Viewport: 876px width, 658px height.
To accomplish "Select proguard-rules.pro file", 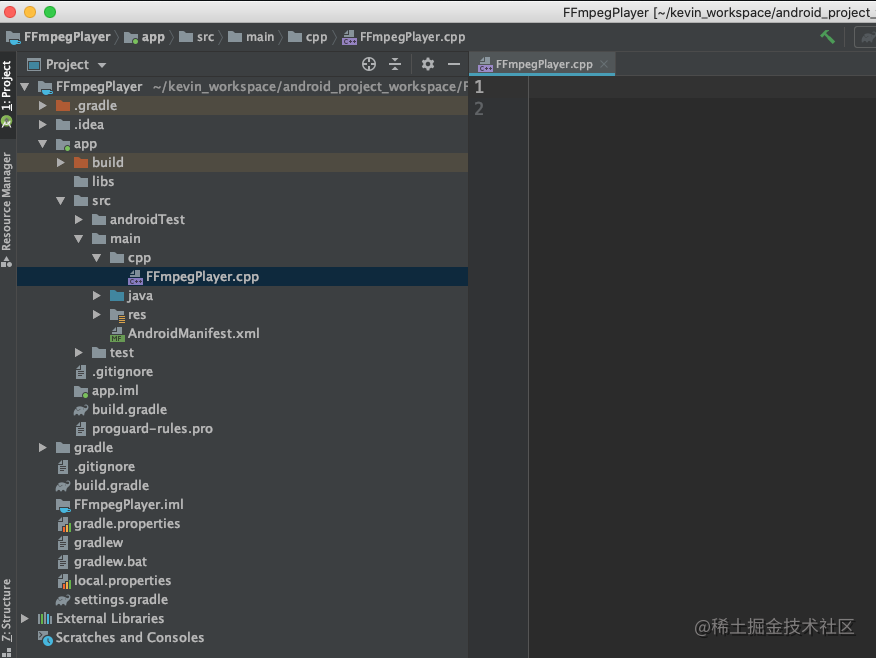I will [x=242, y=428].
